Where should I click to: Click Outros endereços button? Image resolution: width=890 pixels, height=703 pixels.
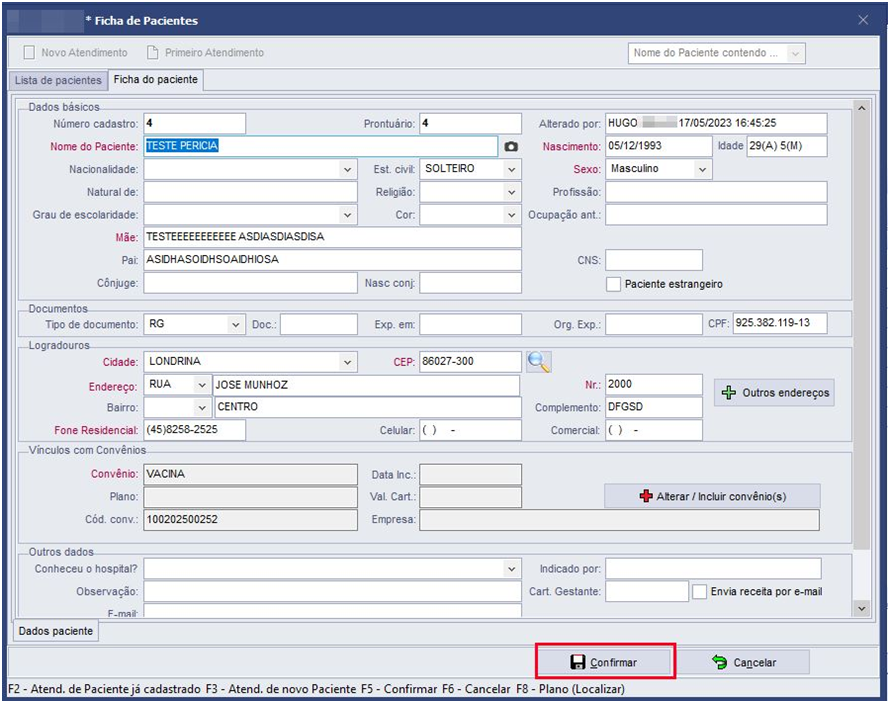pos(774,393)
